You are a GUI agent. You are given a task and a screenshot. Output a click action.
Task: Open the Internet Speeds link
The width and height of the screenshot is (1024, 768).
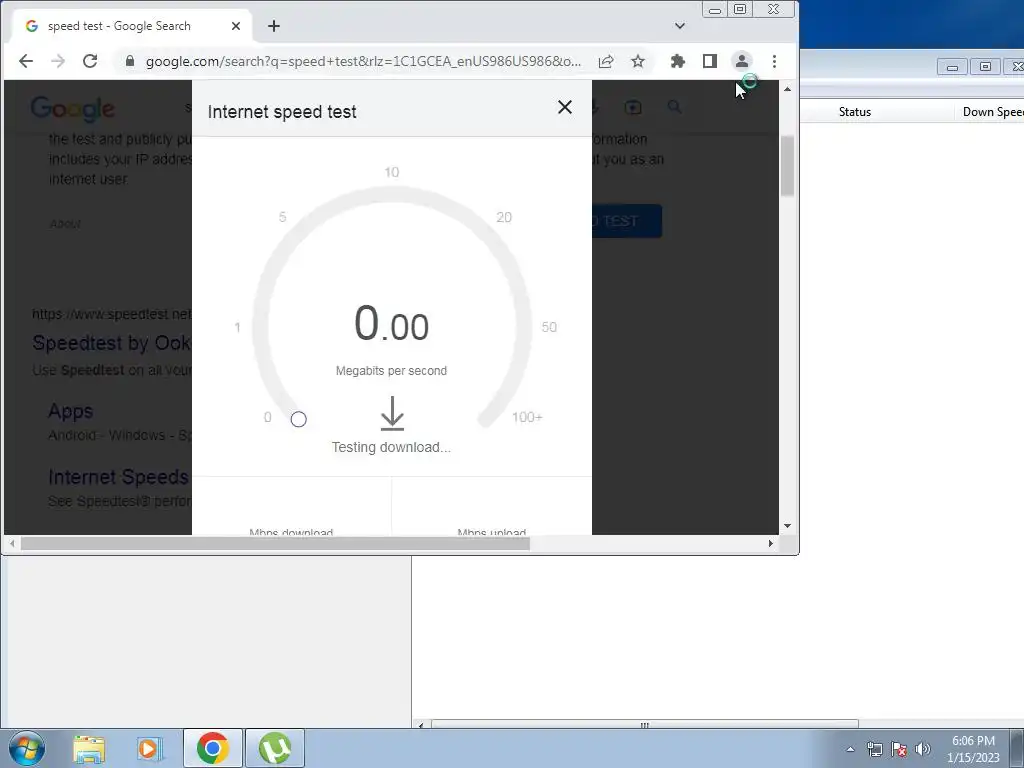(x=118, y=477)
